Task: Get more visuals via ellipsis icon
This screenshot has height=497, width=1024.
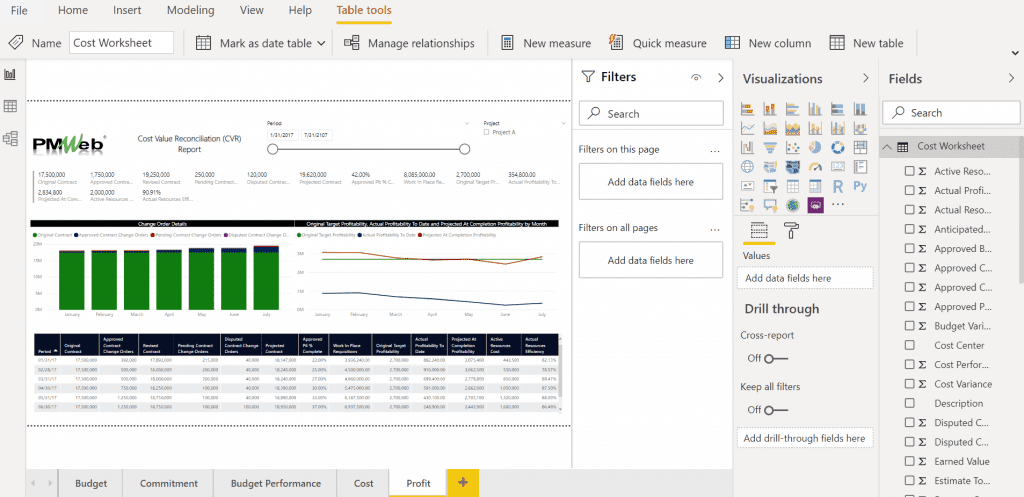Action: click(838, 206)
